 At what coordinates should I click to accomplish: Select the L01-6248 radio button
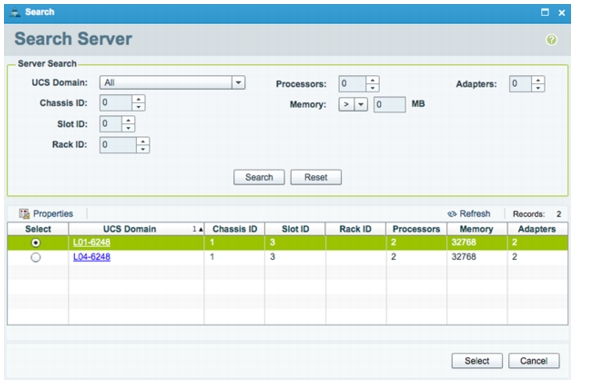pyautogui.click(x=36, y=243)
